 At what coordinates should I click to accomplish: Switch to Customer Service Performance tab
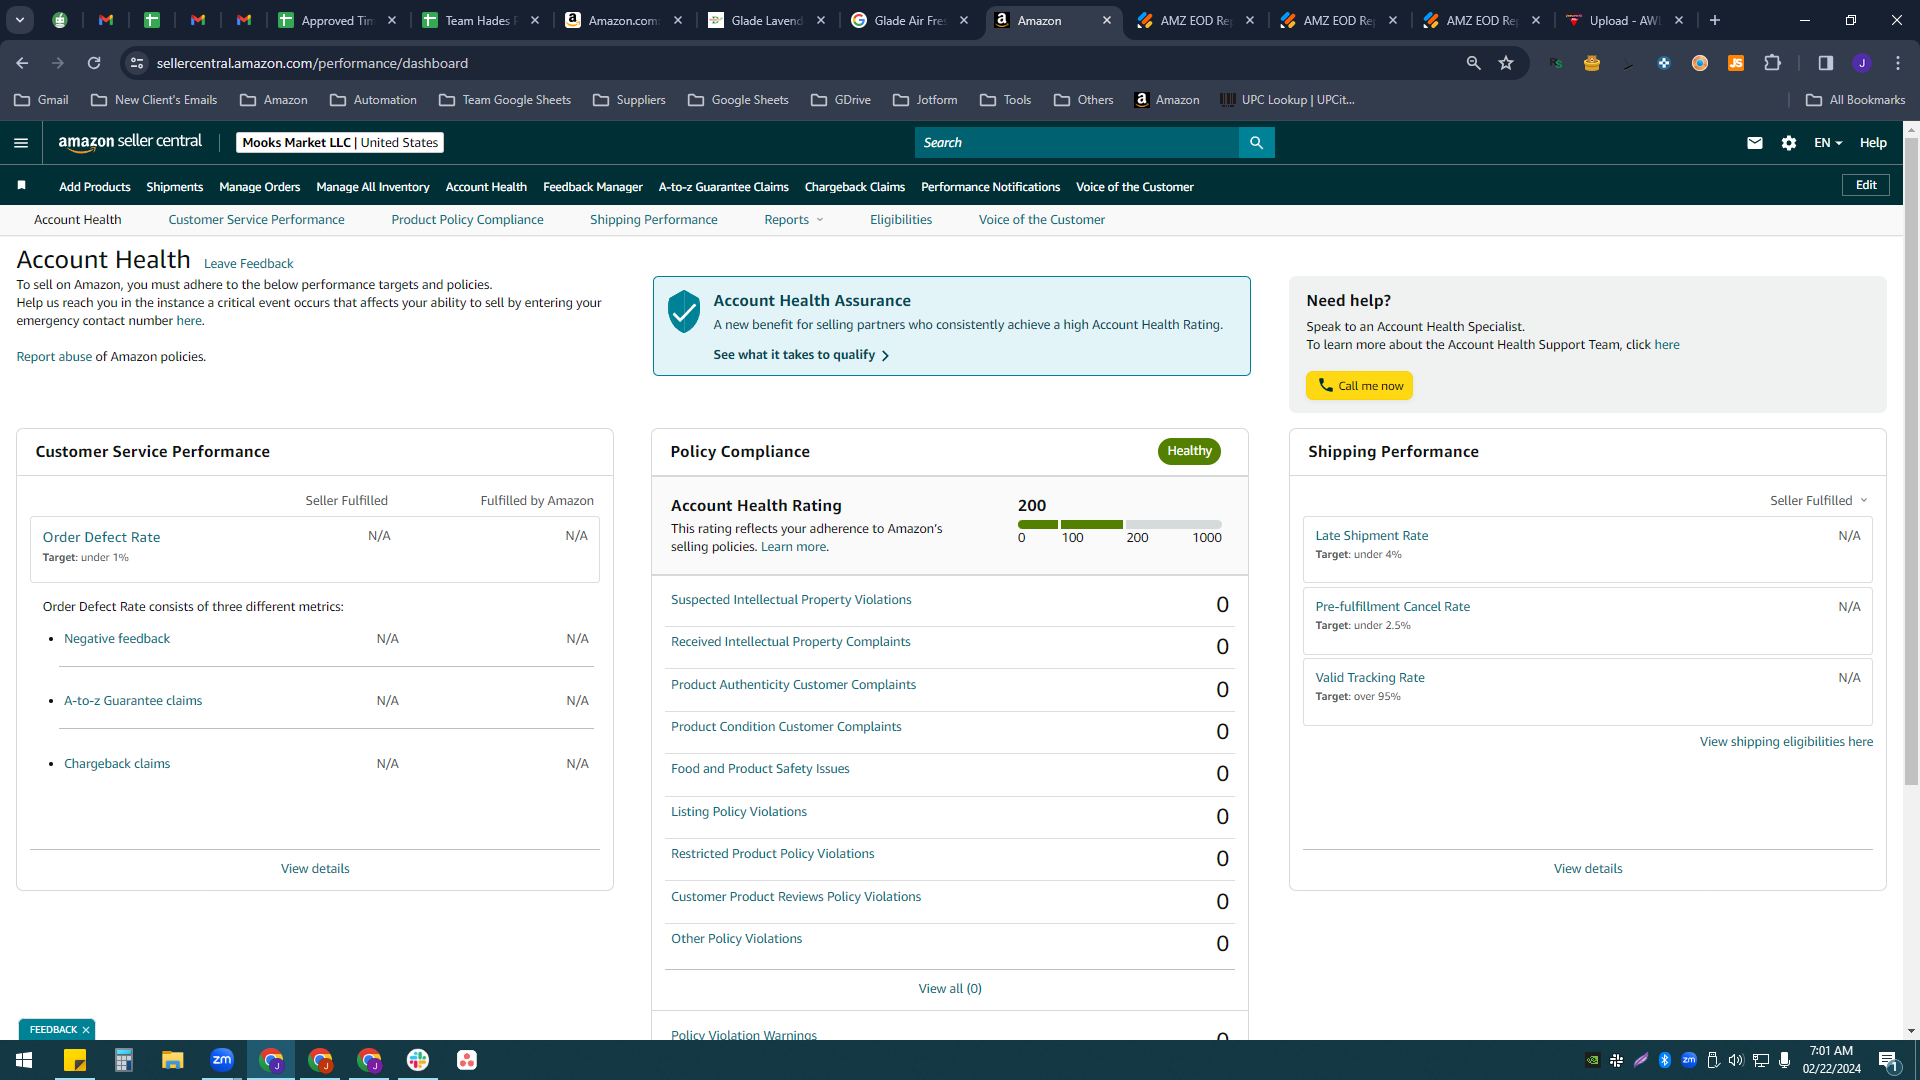pyautogui.click(x=256, y=220)
